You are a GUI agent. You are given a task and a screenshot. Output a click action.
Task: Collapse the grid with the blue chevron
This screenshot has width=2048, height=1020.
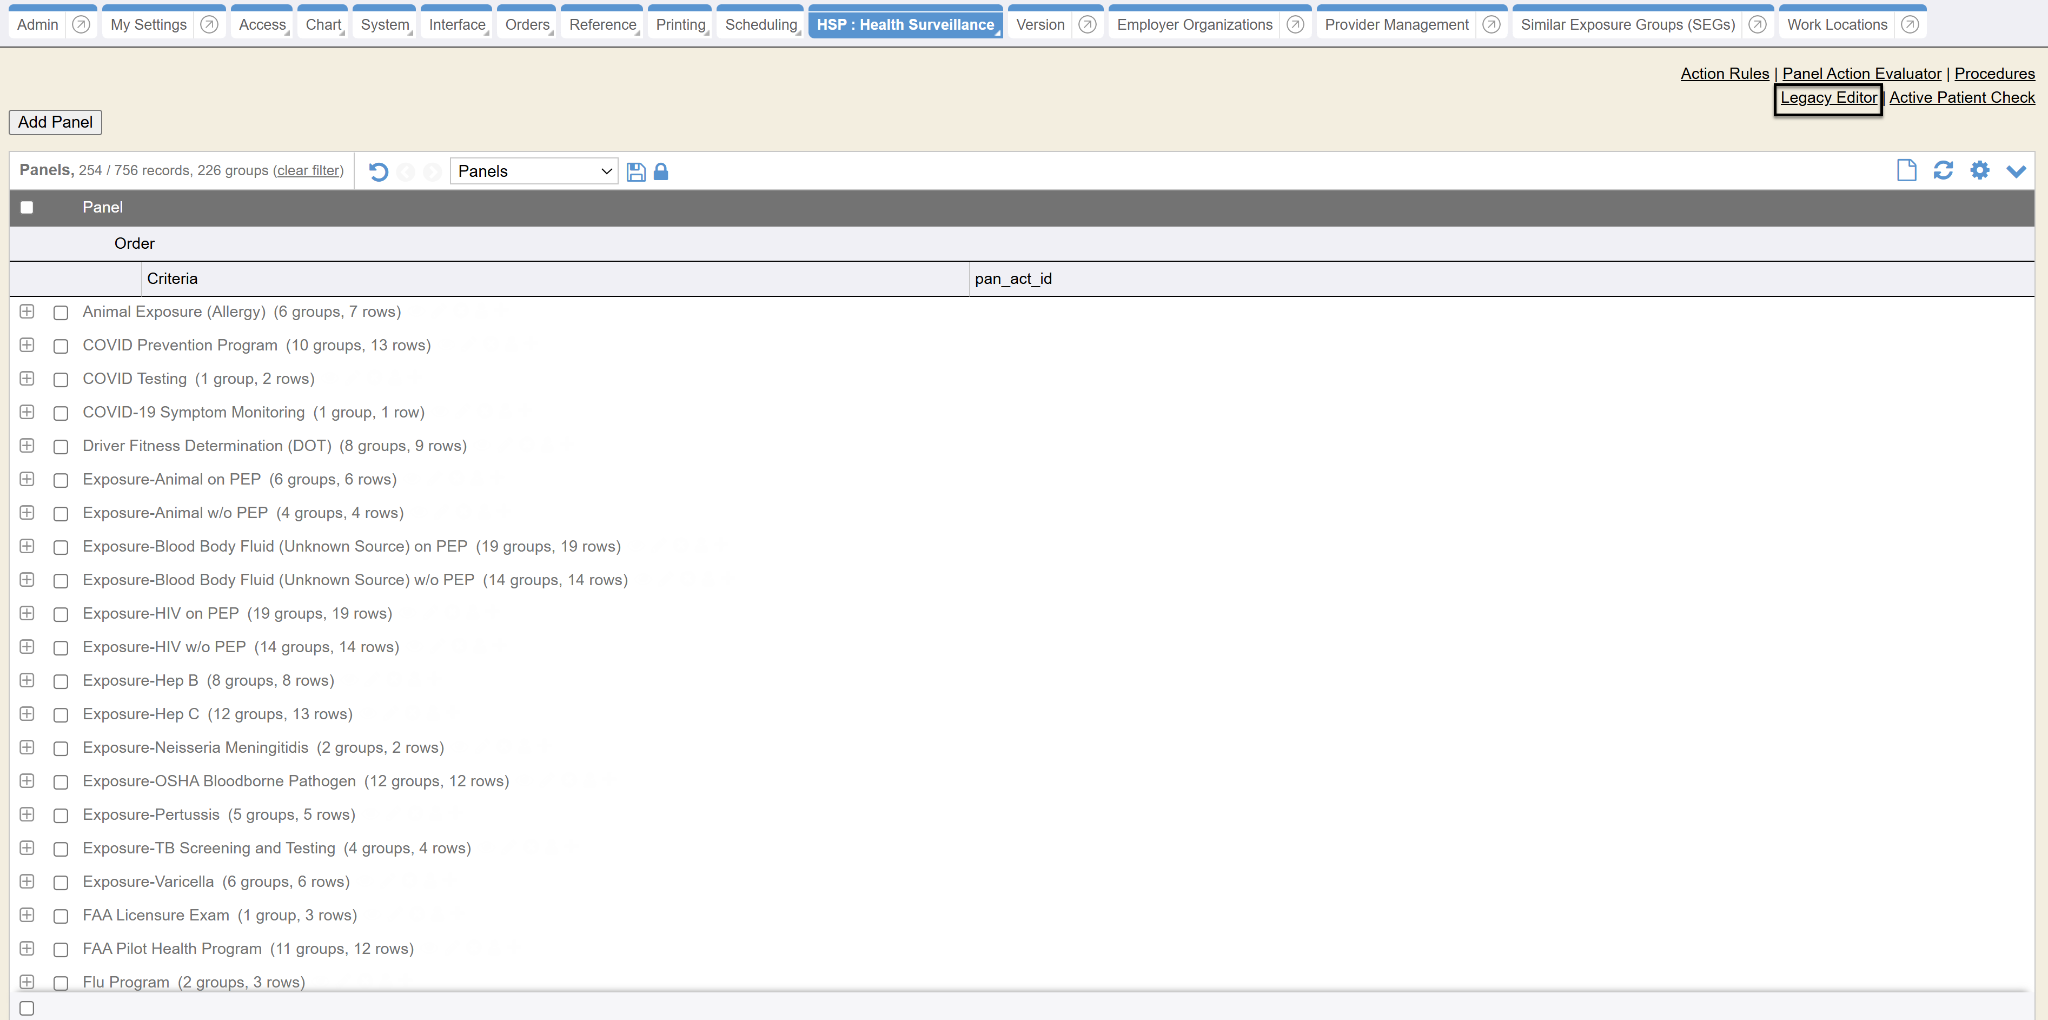pyautogui.click(x=2016, y=171)
